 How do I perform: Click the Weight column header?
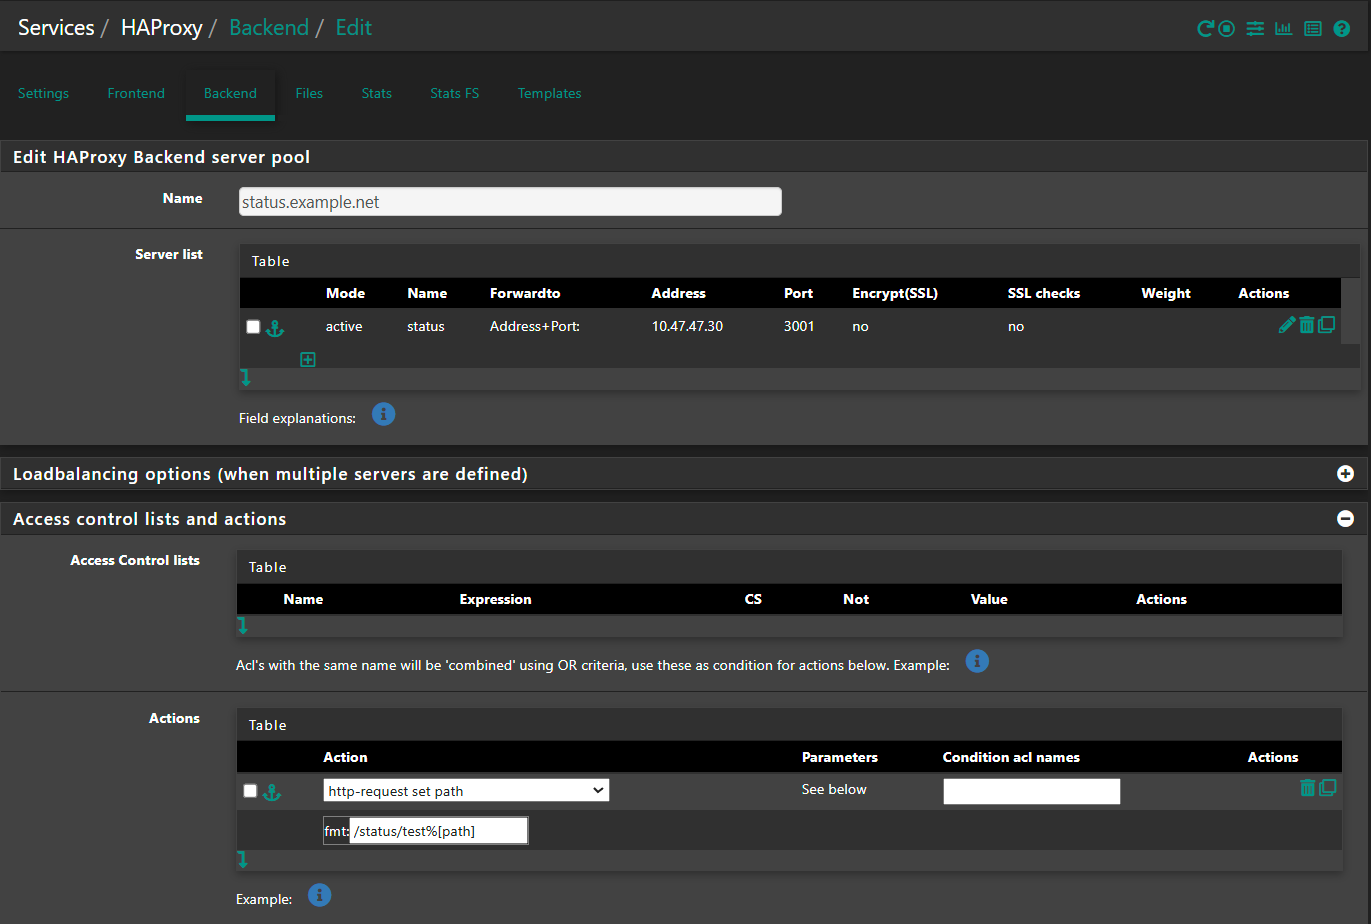coord(1166,293)
